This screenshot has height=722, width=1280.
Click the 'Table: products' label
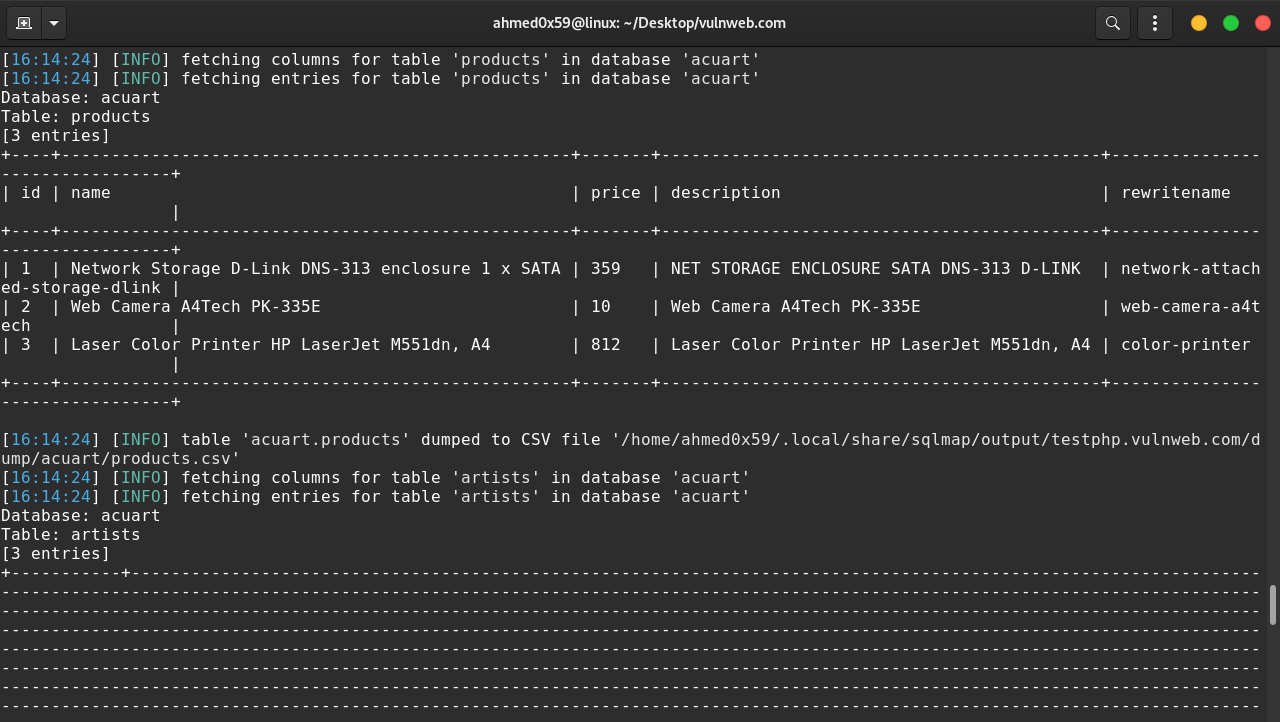(76, 116)
